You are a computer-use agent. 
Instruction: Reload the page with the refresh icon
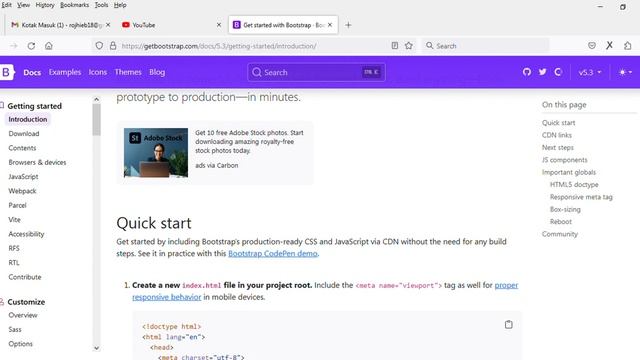31,46
